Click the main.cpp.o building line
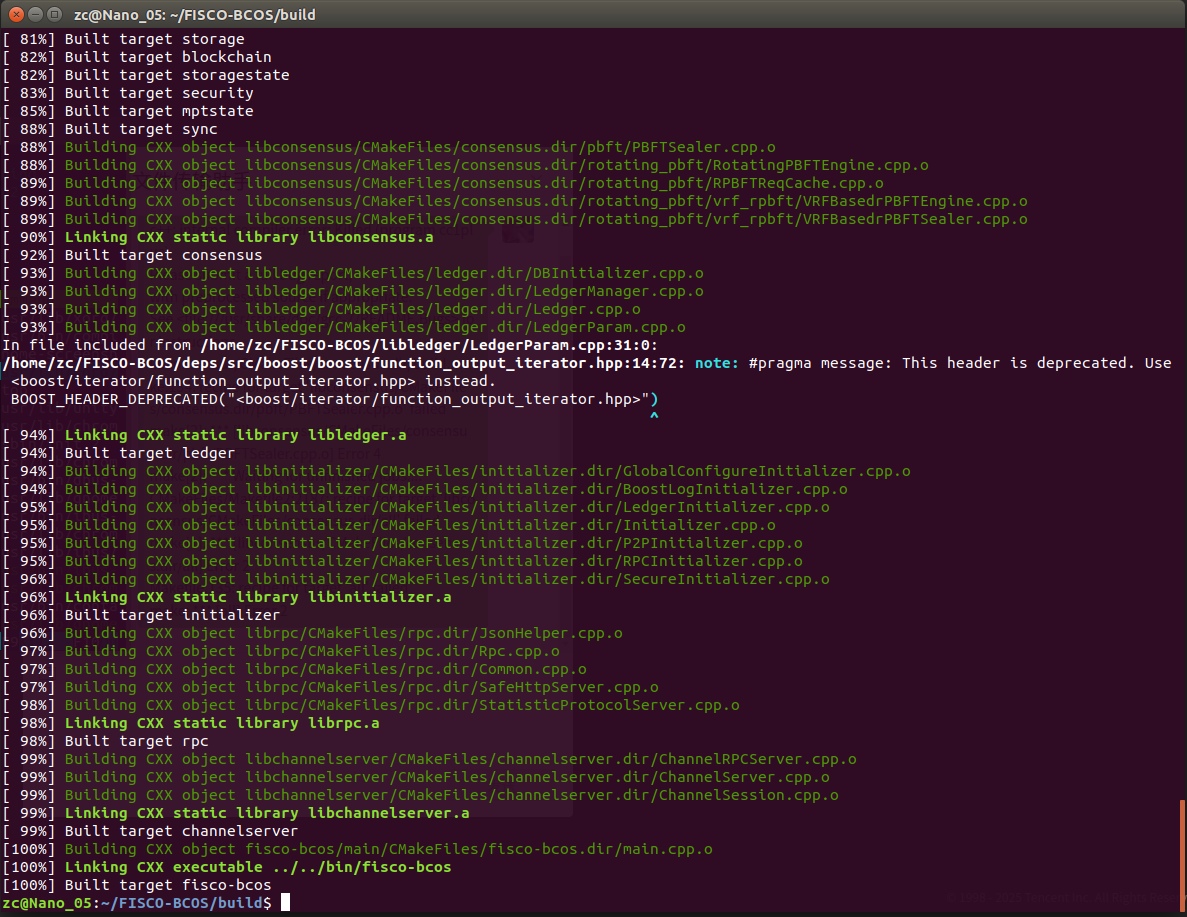1187x917 pixels. point(357,849)
